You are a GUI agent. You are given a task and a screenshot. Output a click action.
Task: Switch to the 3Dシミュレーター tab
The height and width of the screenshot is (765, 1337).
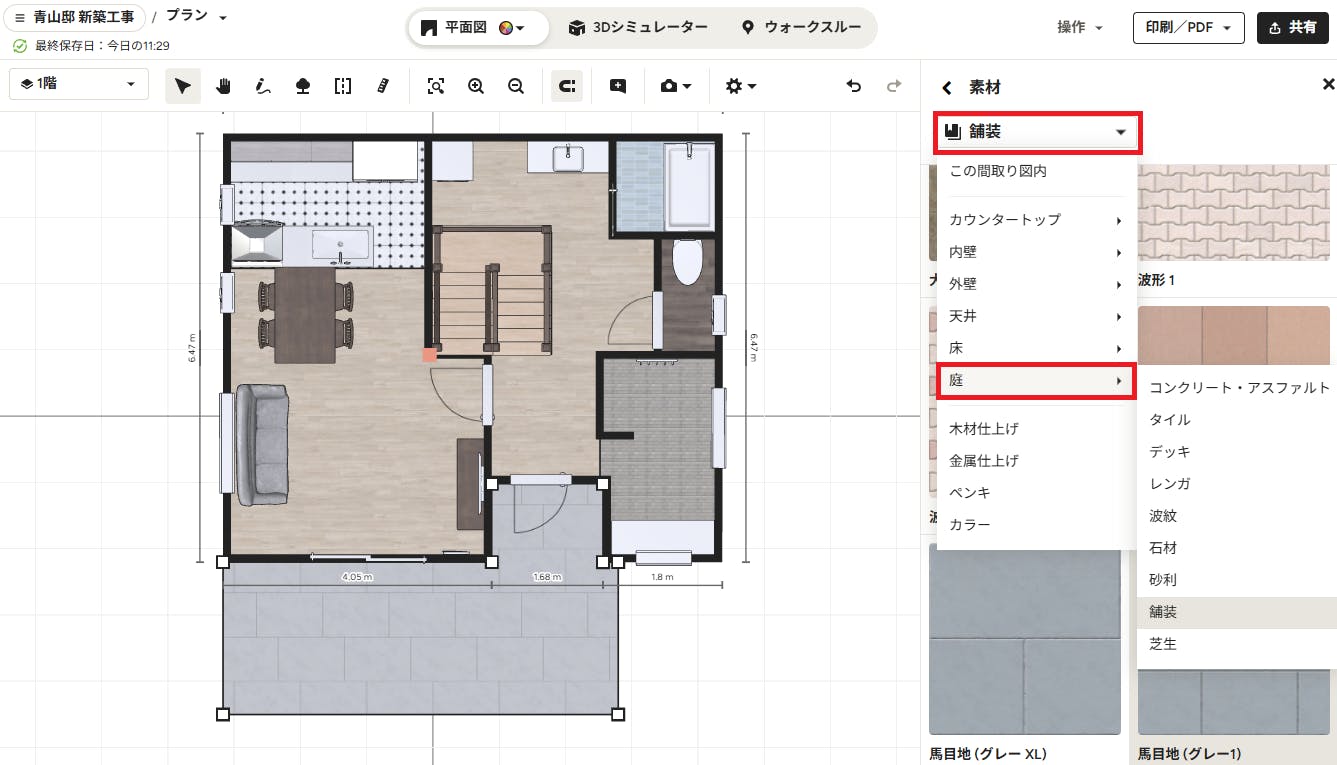638,28
